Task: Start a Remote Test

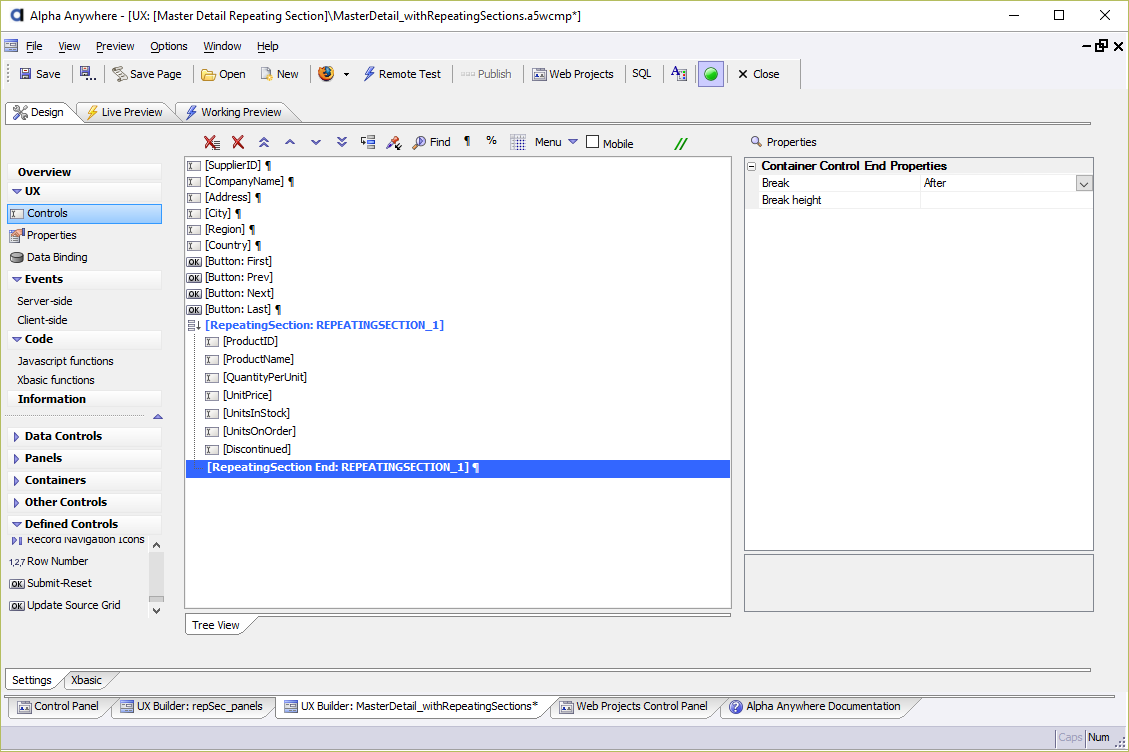Action: (x=402, y=74)
